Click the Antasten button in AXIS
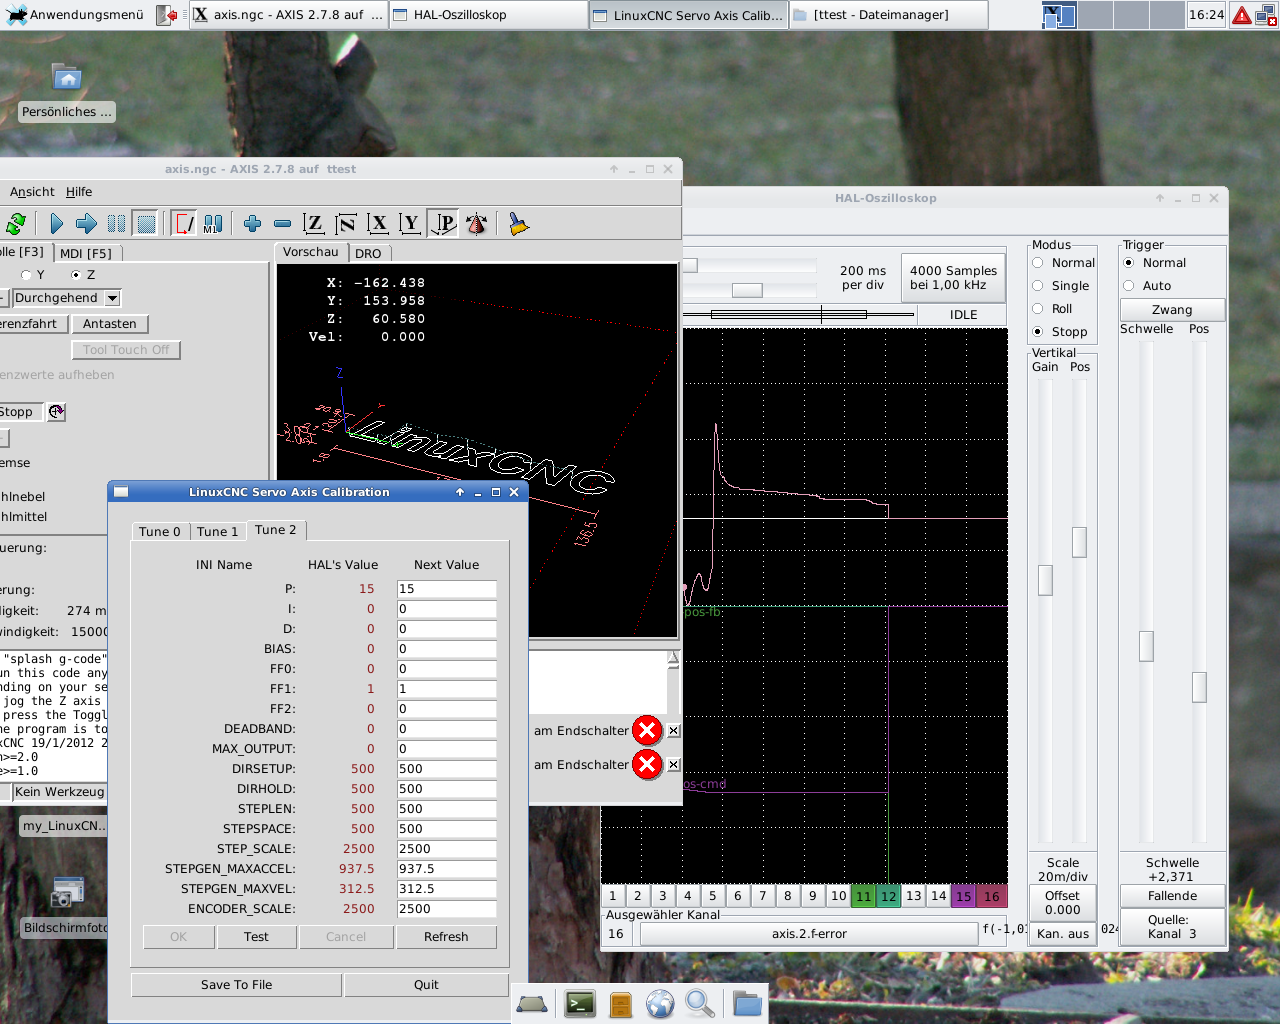 (110, 324)
